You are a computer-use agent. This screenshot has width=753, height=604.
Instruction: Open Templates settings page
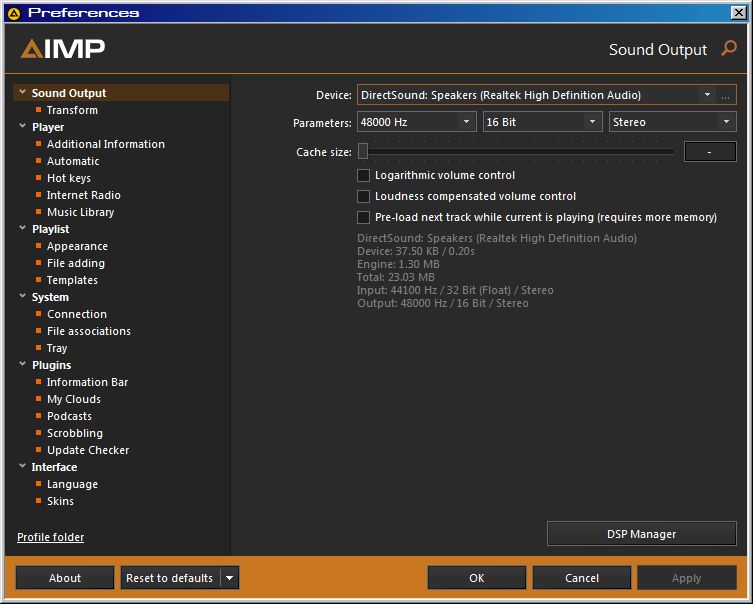[72, 280]
